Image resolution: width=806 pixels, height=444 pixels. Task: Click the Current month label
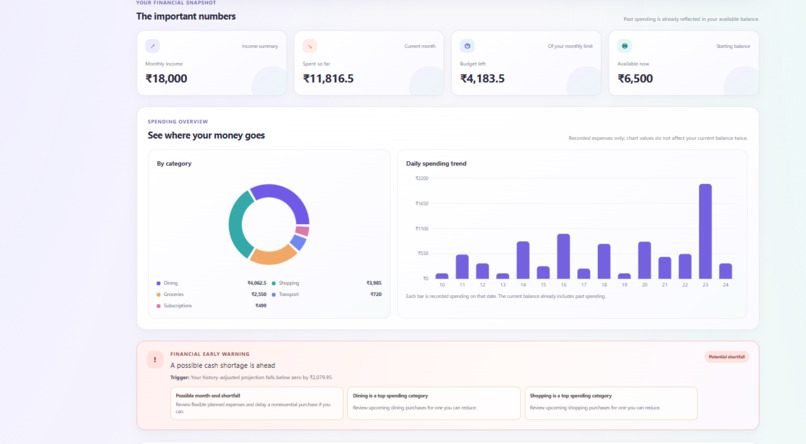[x=419, y=46]
